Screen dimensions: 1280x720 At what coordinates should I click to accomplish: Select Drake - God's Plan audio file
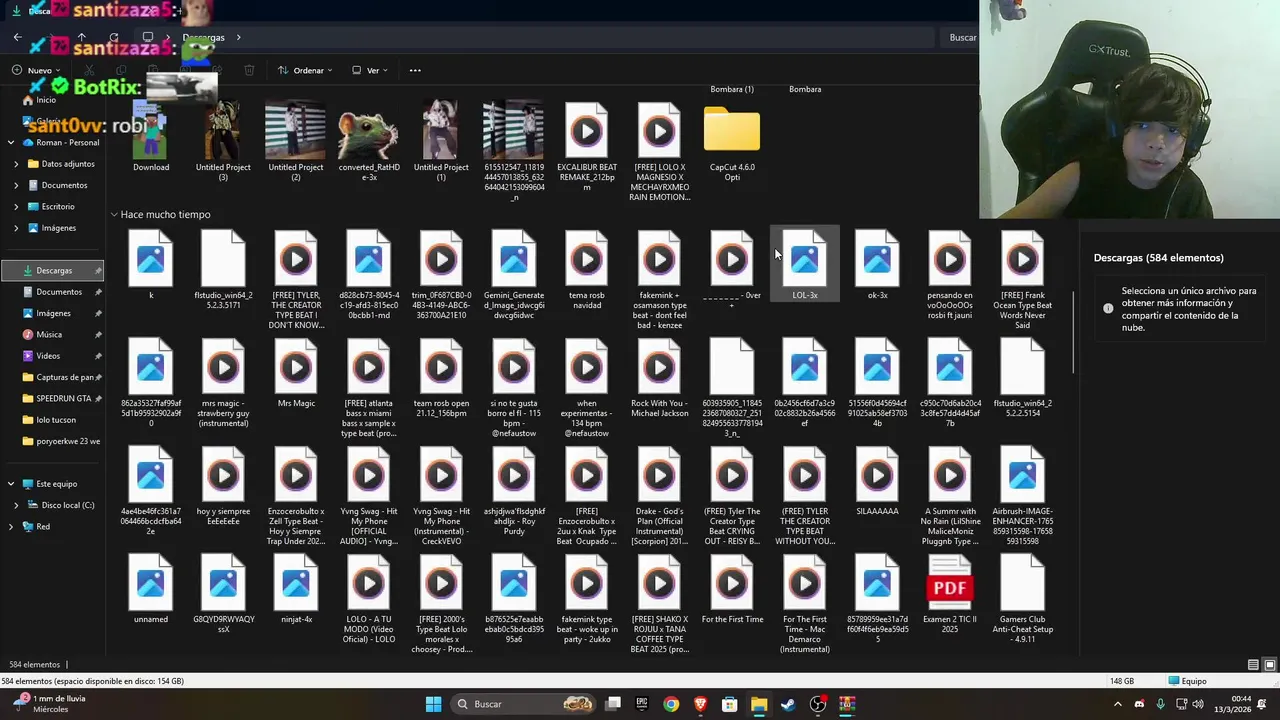(x=659, y=496)
